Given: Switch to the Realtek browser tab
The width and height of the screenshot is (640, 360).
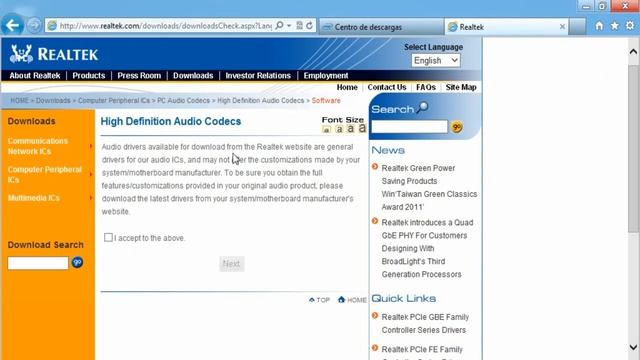Looking at the screenshot, I should pyautogui.click(x=506, y=27).
